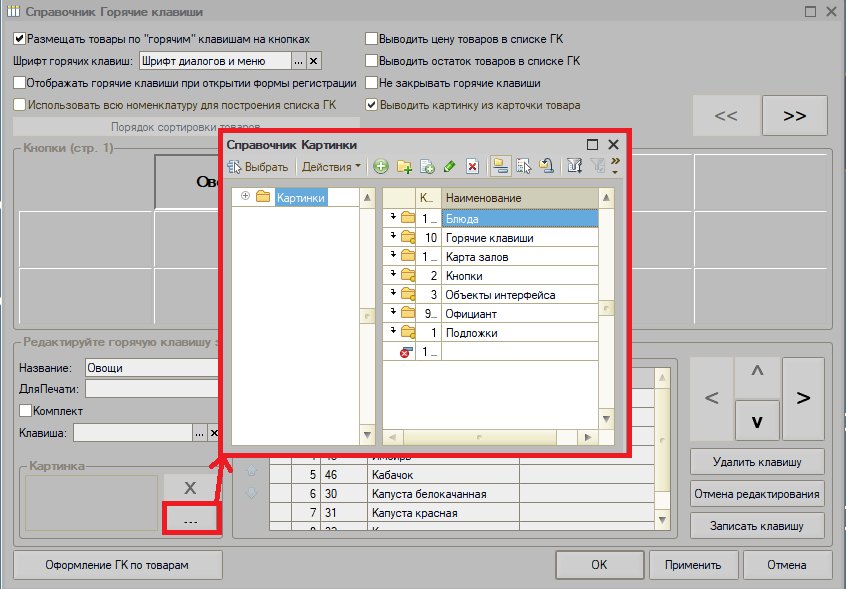846x589 pixels.
Task: Open font chooser for 'Шрифт диалогов и меню'
Action: pyautogui.click(x=298, y=61)
